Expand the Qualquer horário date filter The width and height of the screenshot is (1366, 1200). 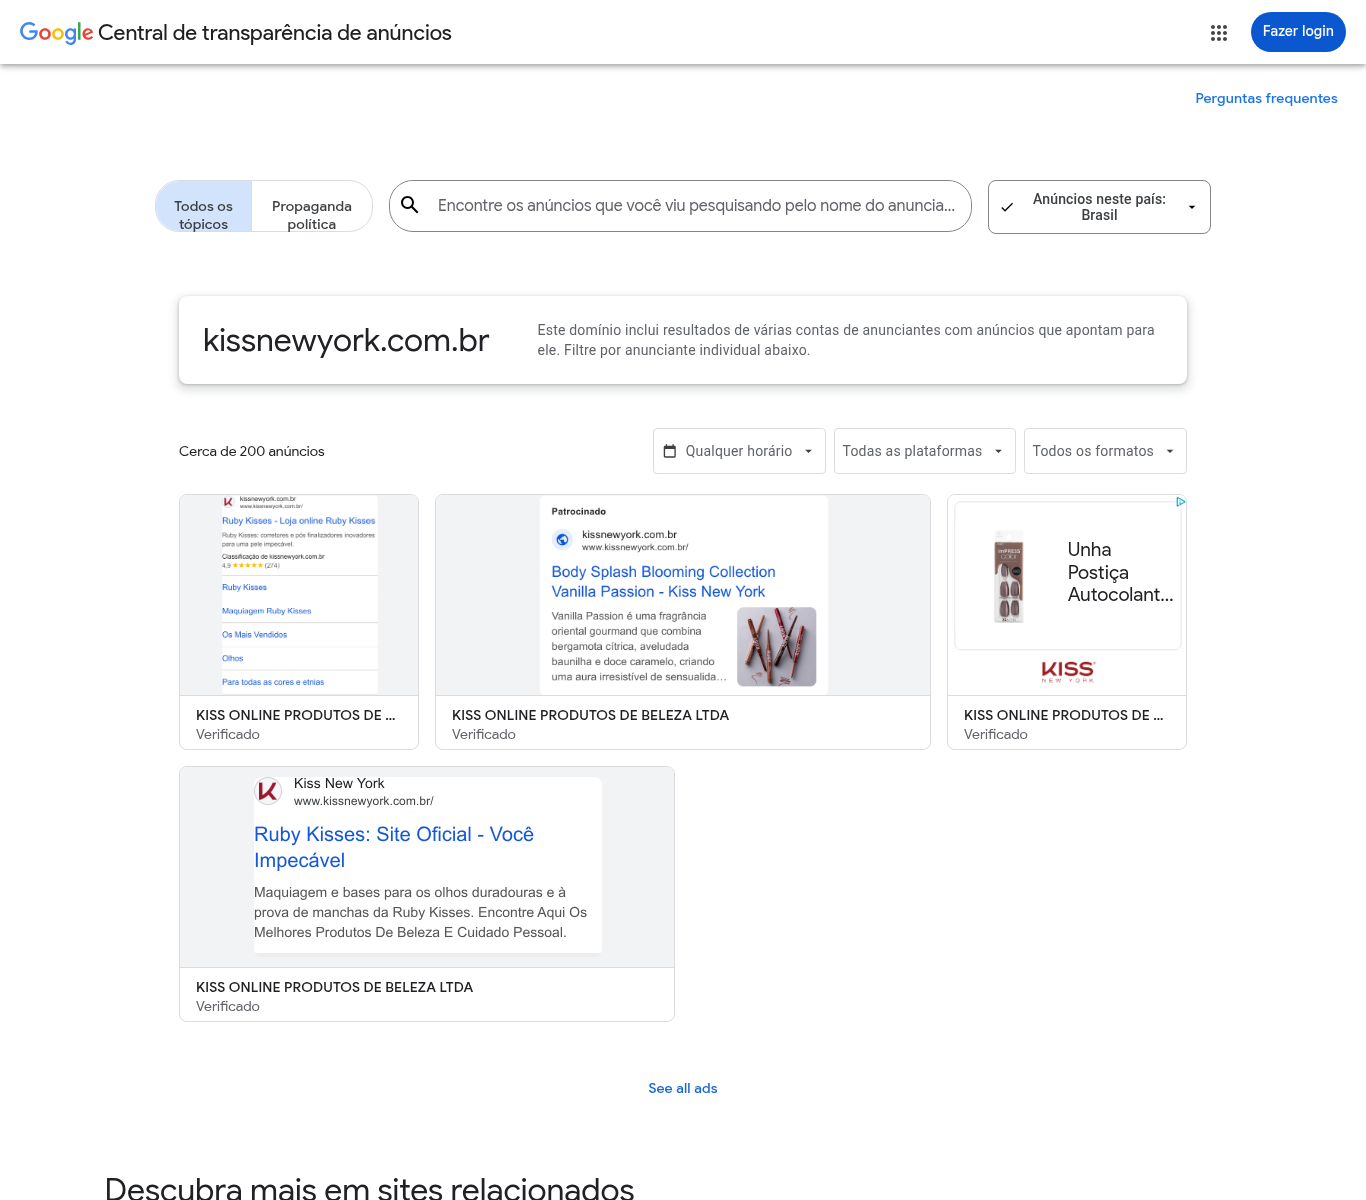tap(739, 451)
